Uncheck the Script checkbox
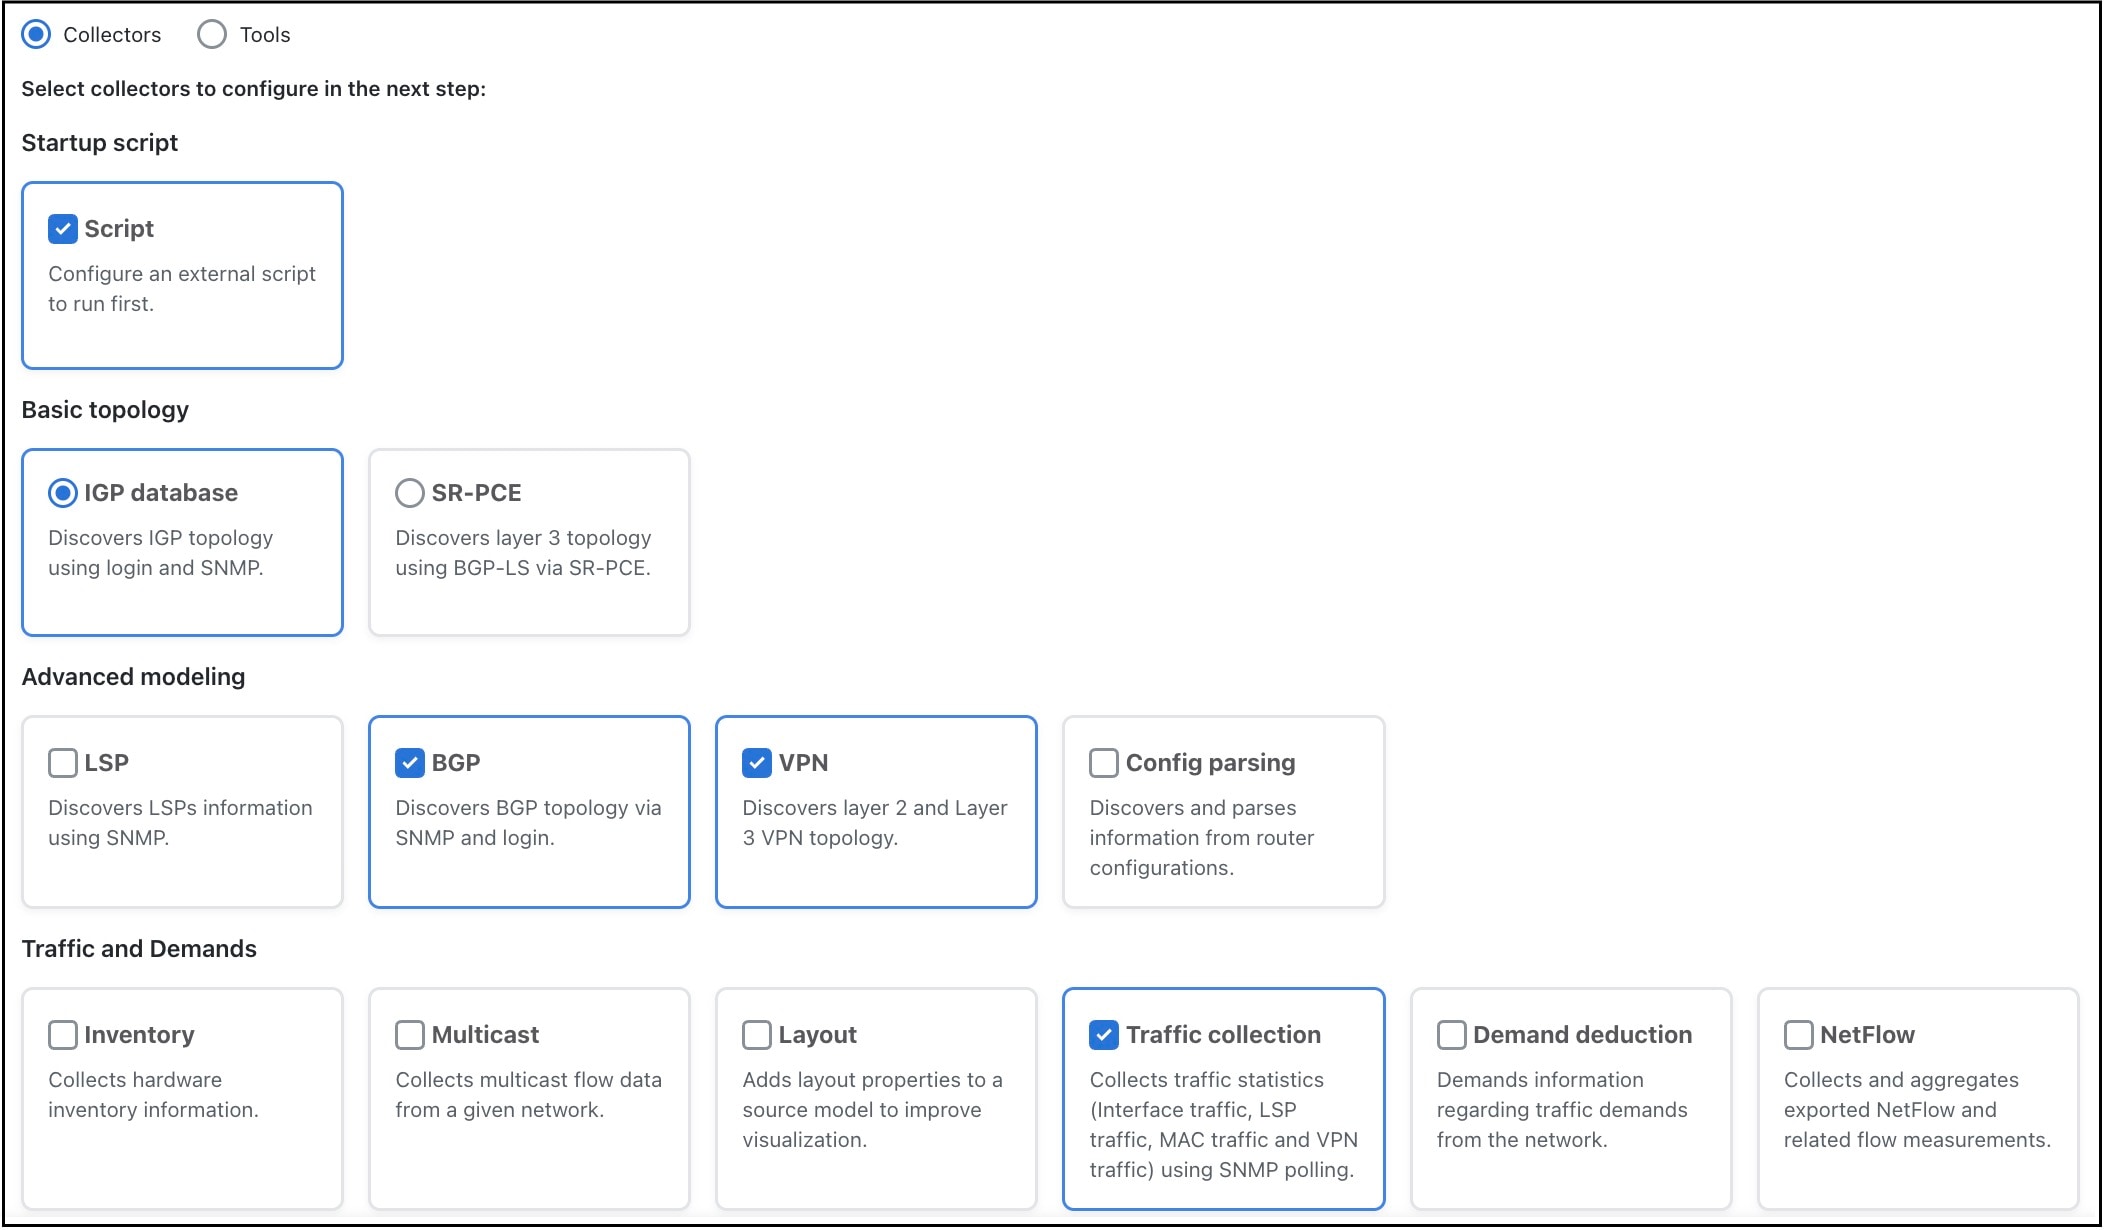Screen dimensions: 2105x1230 point(62,229)
